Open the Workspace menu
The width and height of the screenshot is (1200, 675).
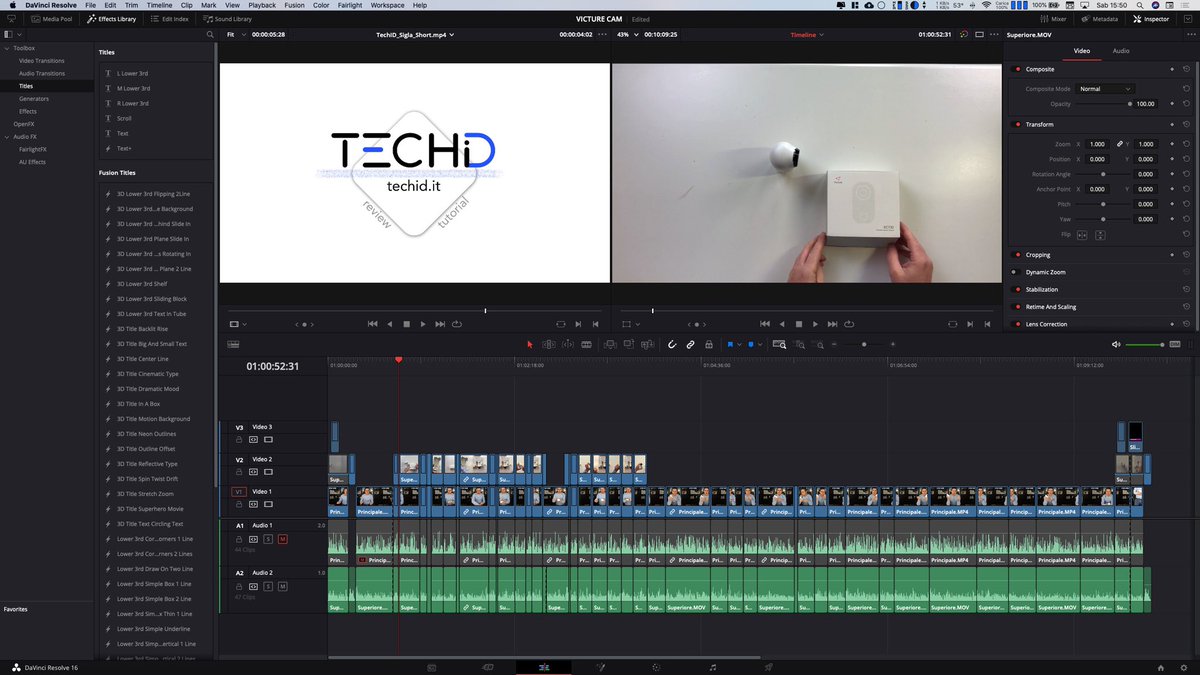[x=388, y=5]
